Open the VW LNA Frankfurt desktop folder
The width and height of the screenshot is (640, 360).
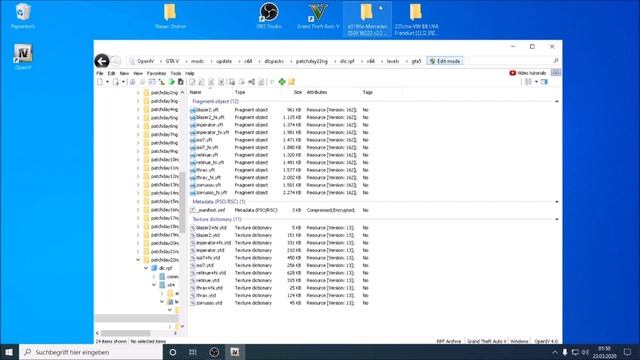(416, 19)
